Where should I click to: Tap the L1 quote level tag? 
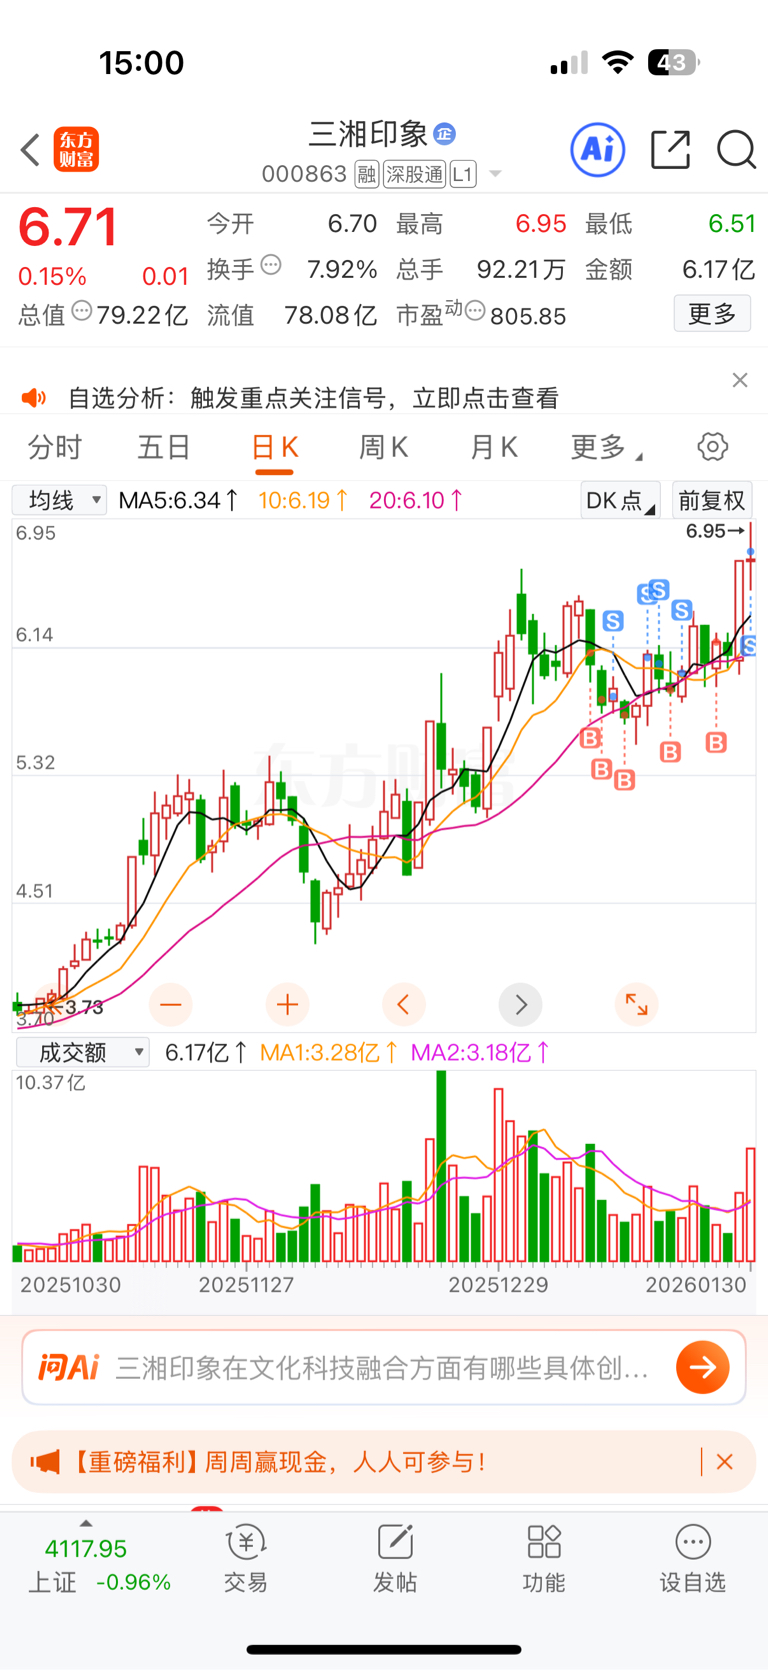click(462, 175)
